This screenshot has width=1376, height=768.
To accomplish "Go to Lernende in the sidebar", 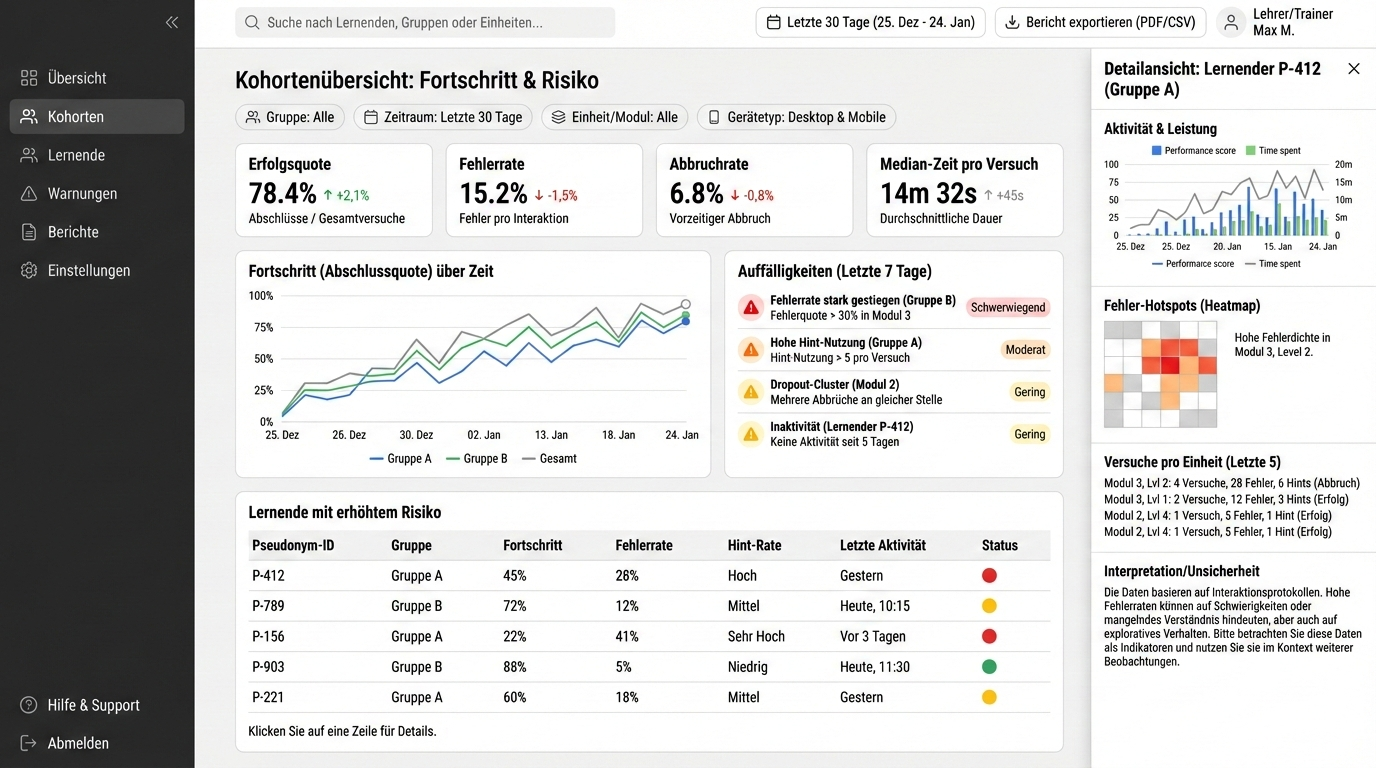I will coord(76,155).
